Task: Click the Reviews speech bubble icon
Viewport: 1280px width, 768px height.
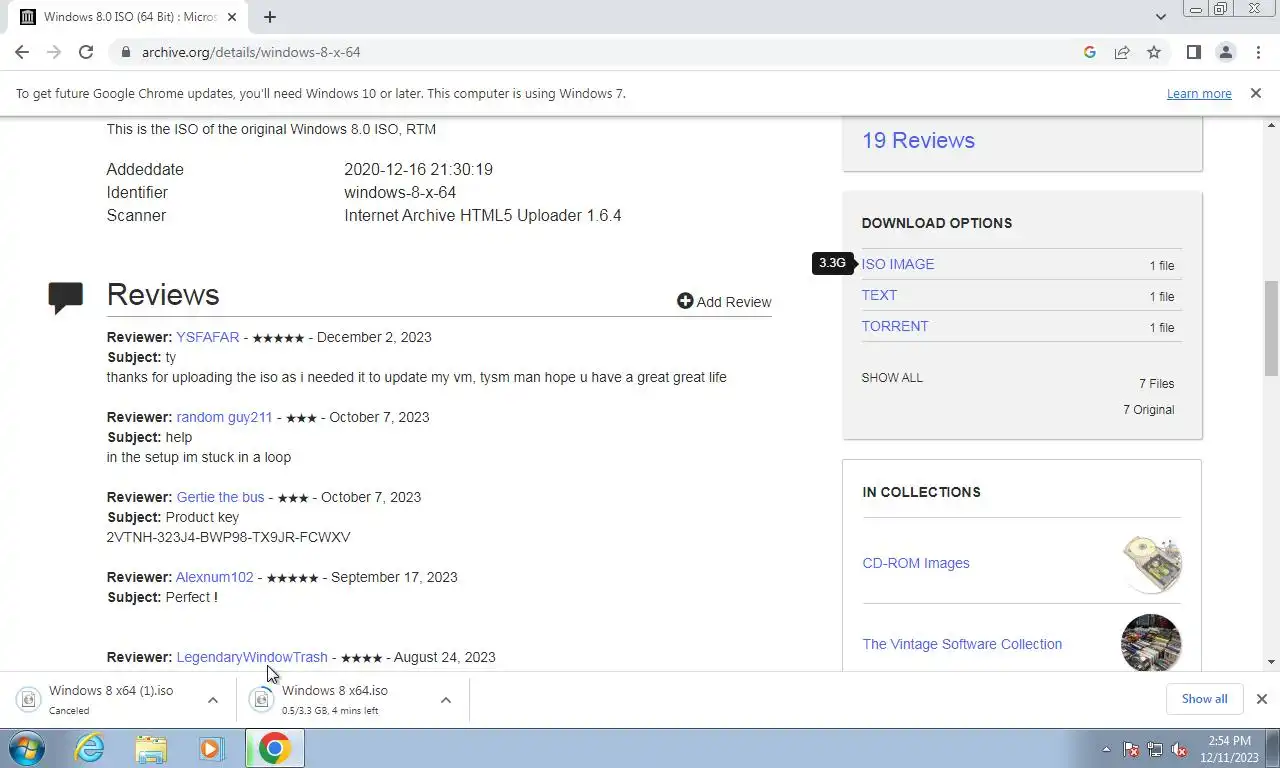Action: tap(66, 298)
